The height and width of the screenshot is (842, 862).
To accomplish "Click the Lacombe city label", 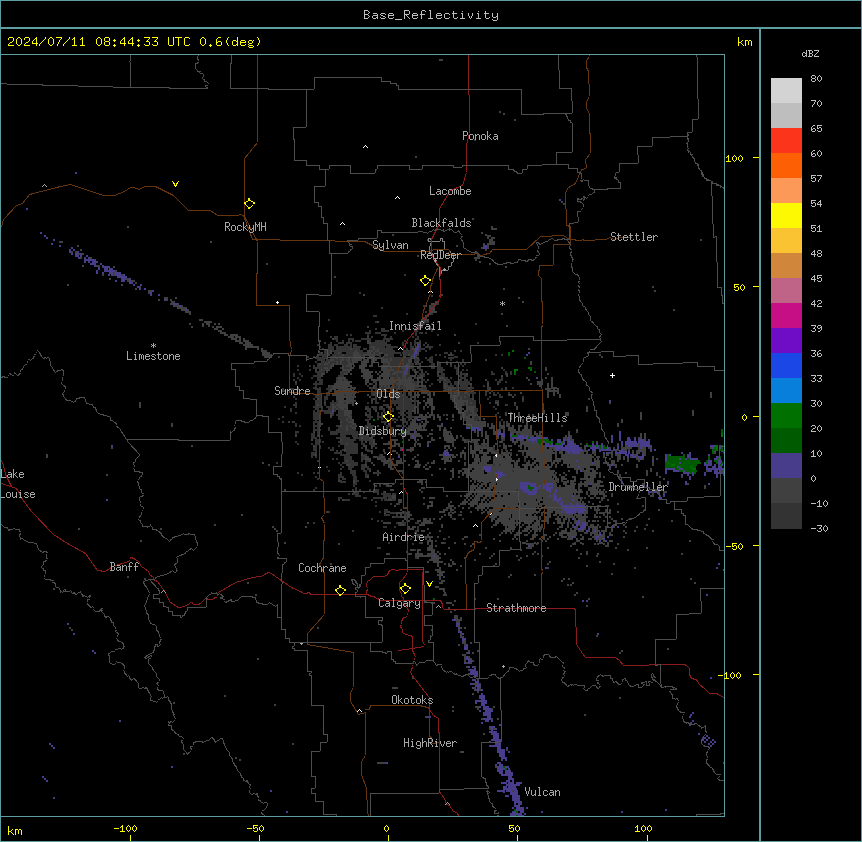I will (x=450, y=191).
